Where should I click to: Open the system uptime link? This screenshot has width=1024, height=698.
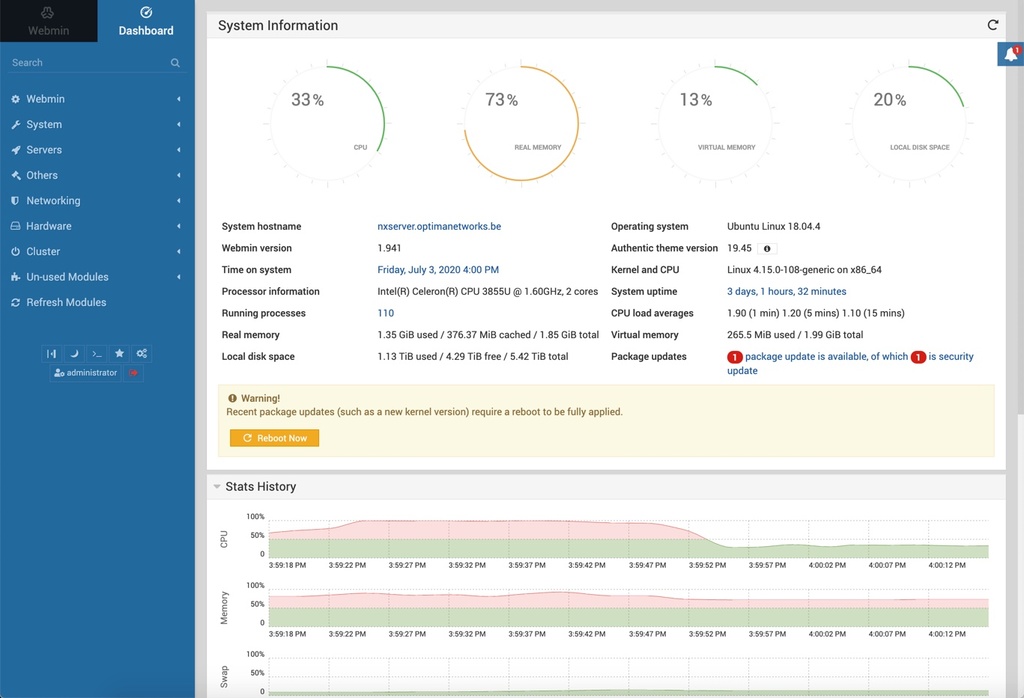786,291
